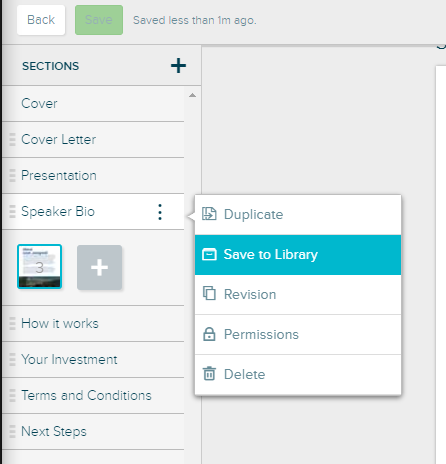Click the Save to Library archive icon
The width and height of the screenshot is (446, 464).
tap(209, 254)
